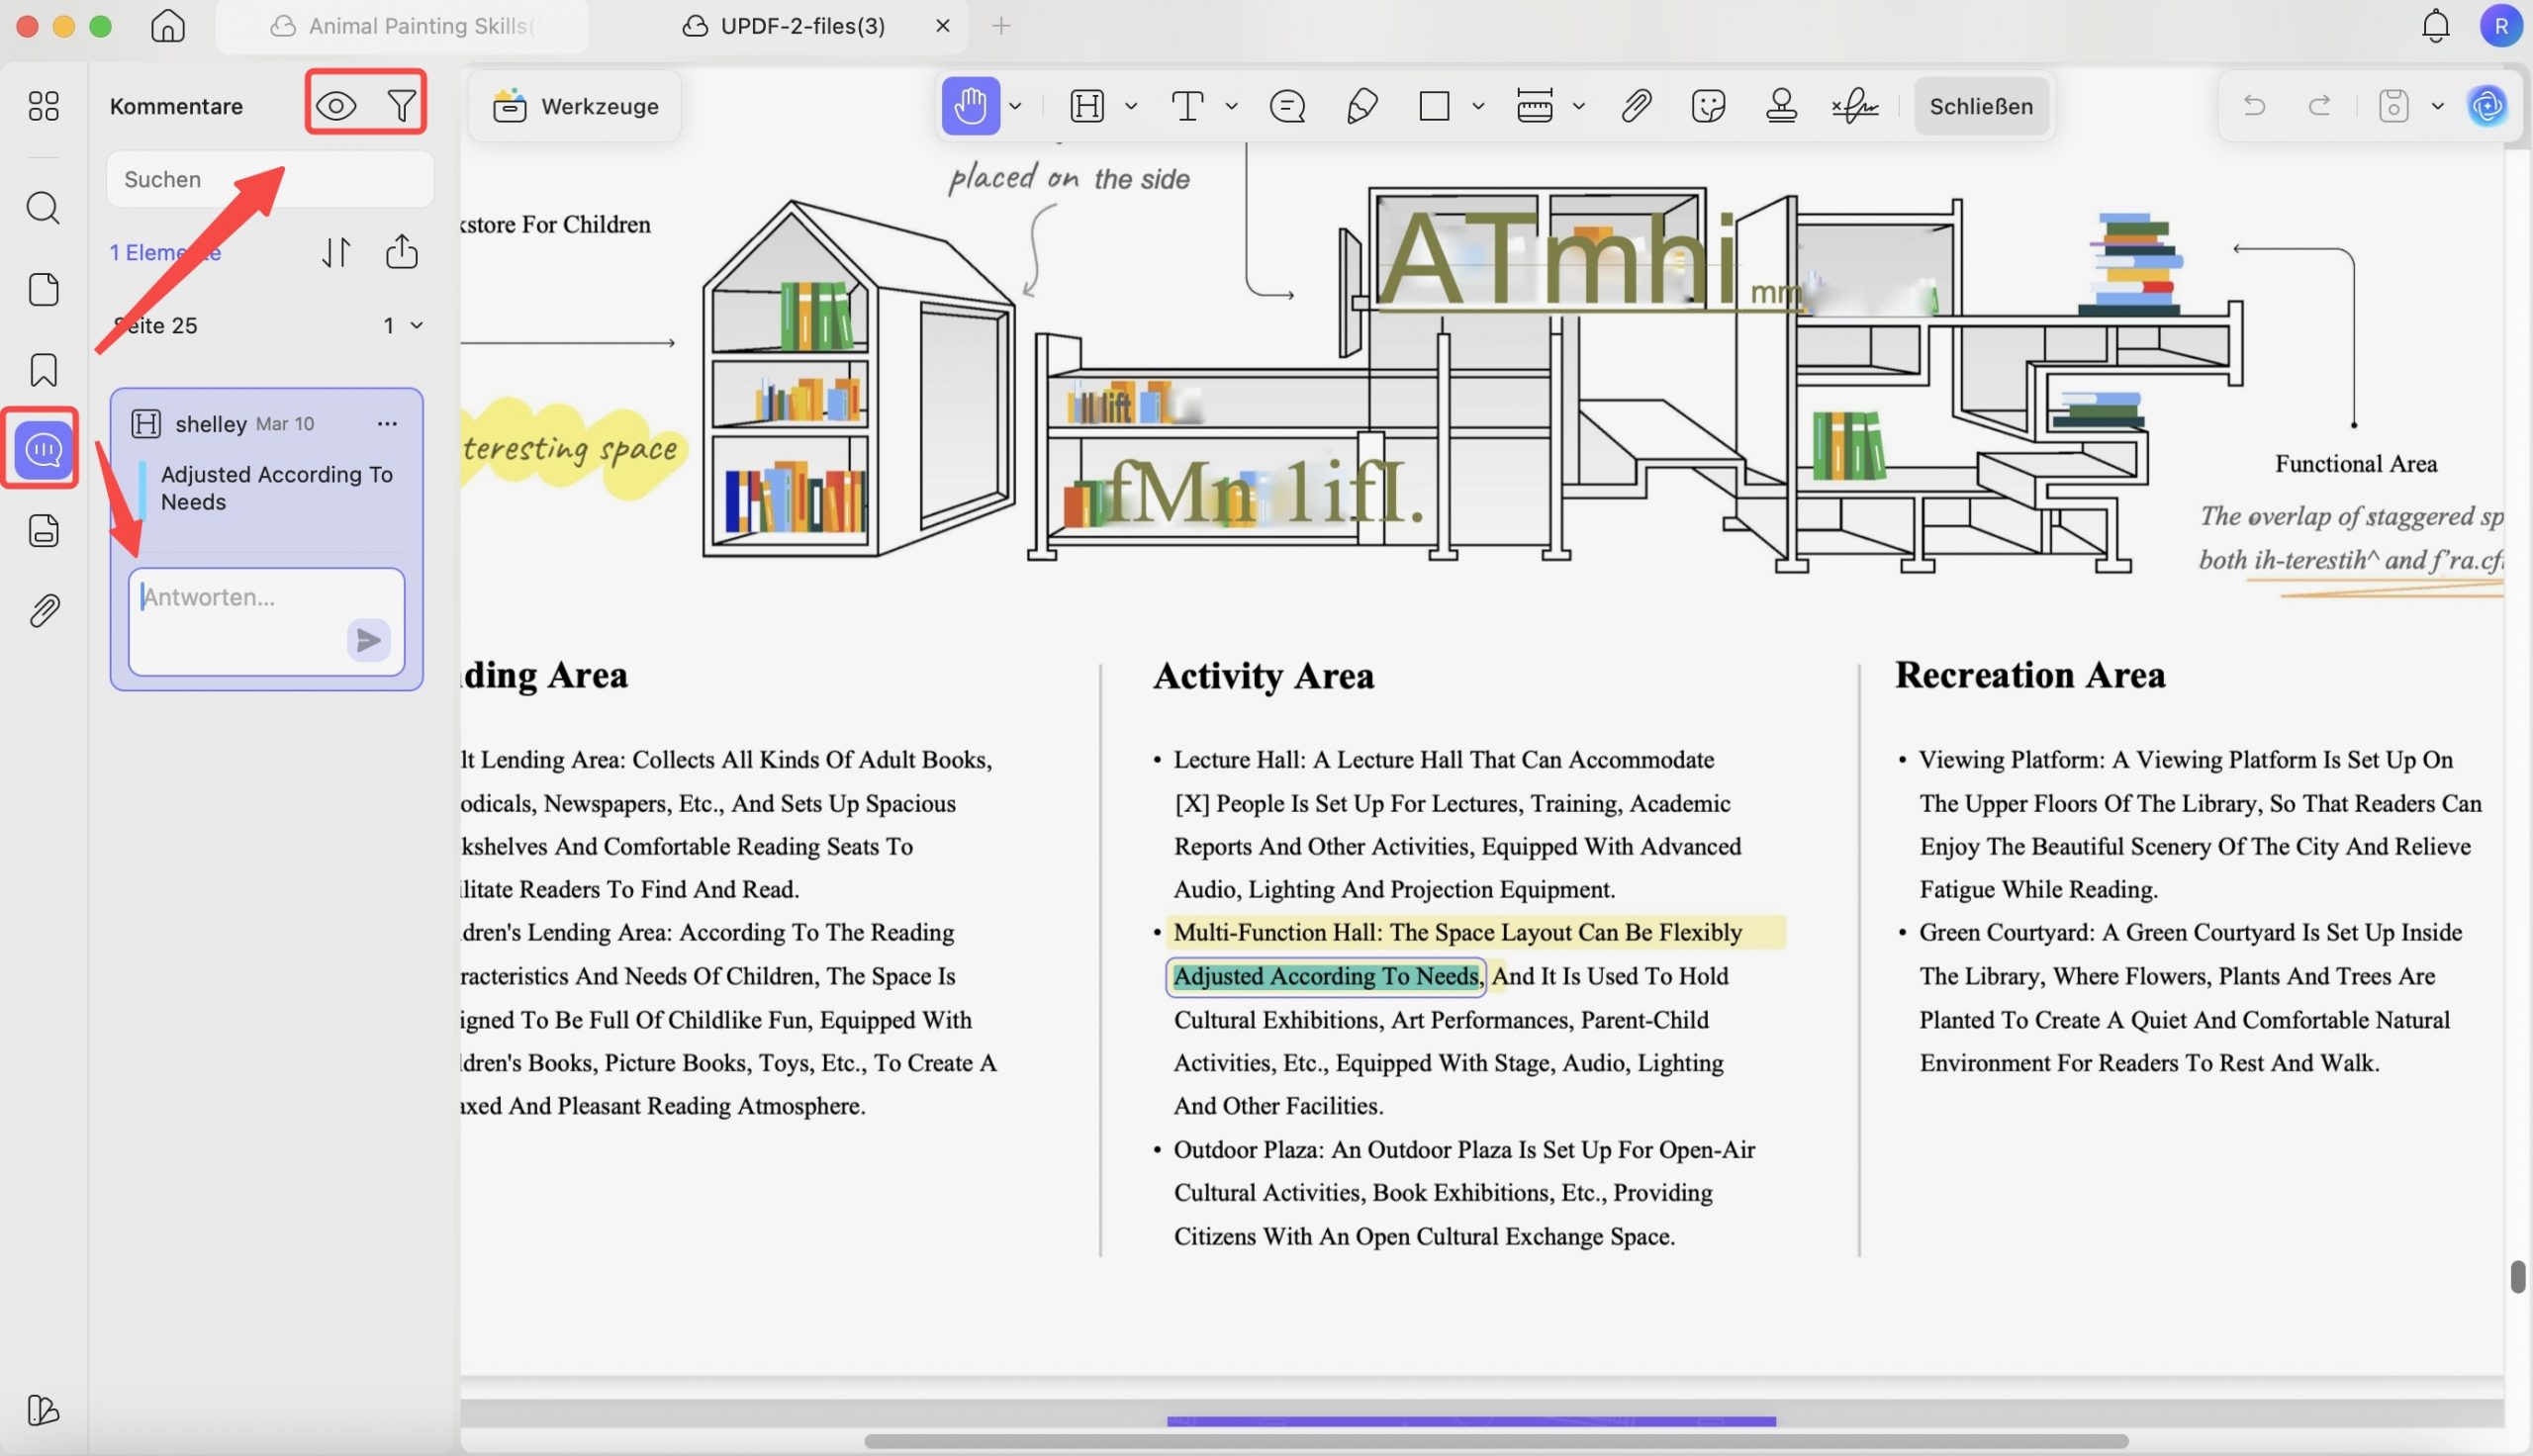
Task: Select the comments panel sidebar icon
Action: [x=43, y=450]
